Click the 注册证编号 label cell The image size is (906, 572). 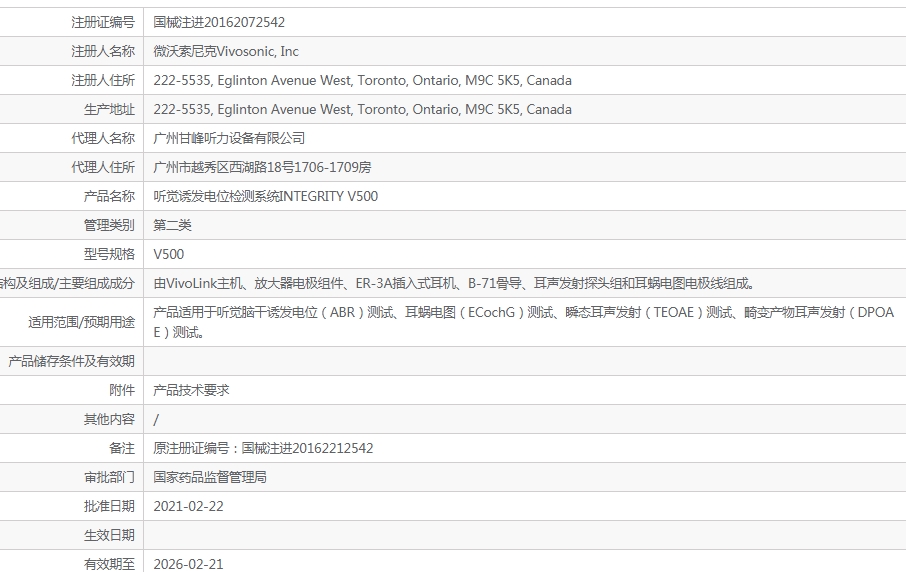pos(103,23)
